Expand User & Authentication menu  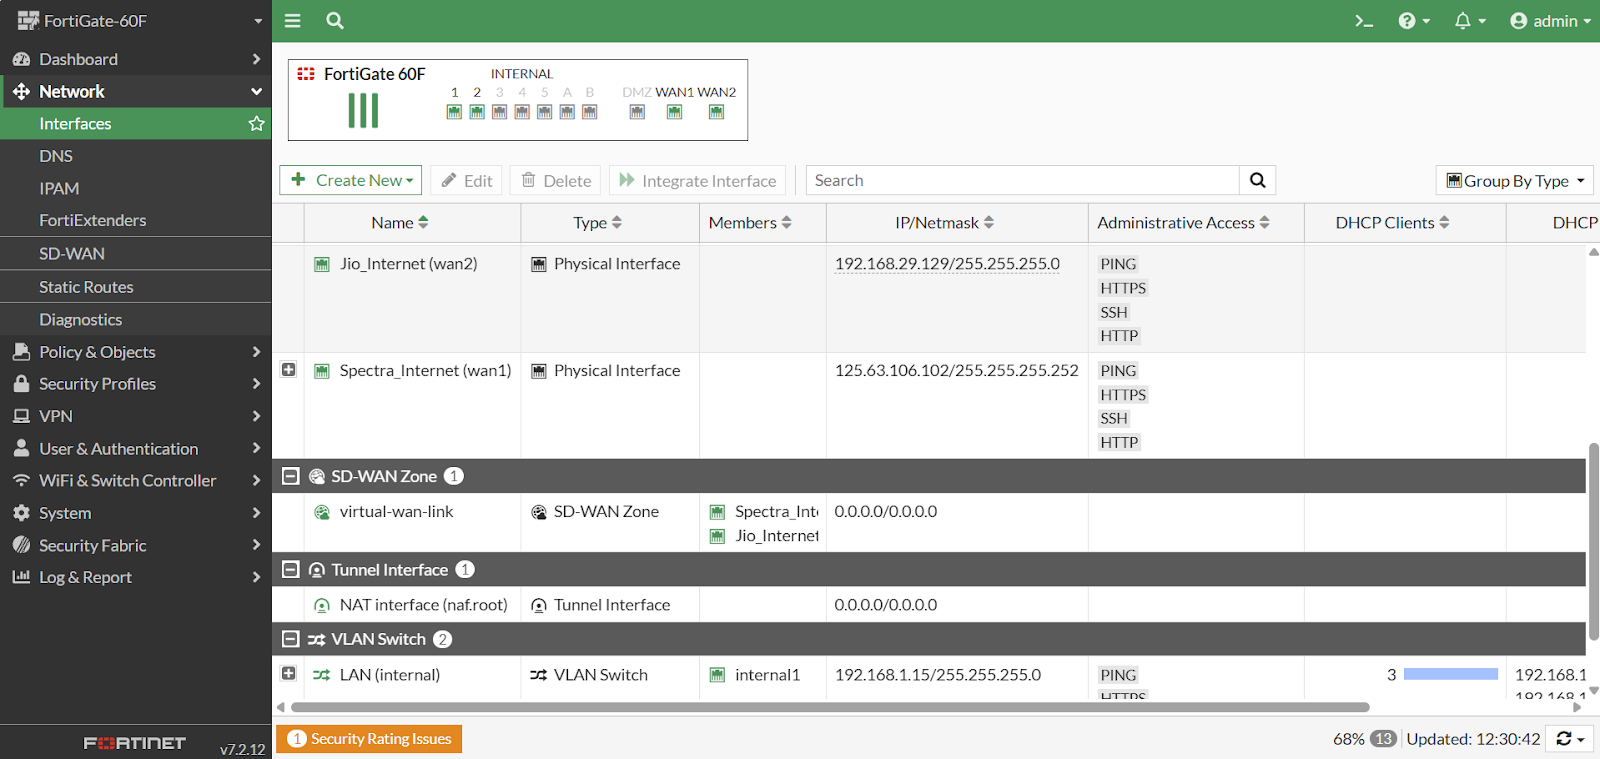(136, 449)
